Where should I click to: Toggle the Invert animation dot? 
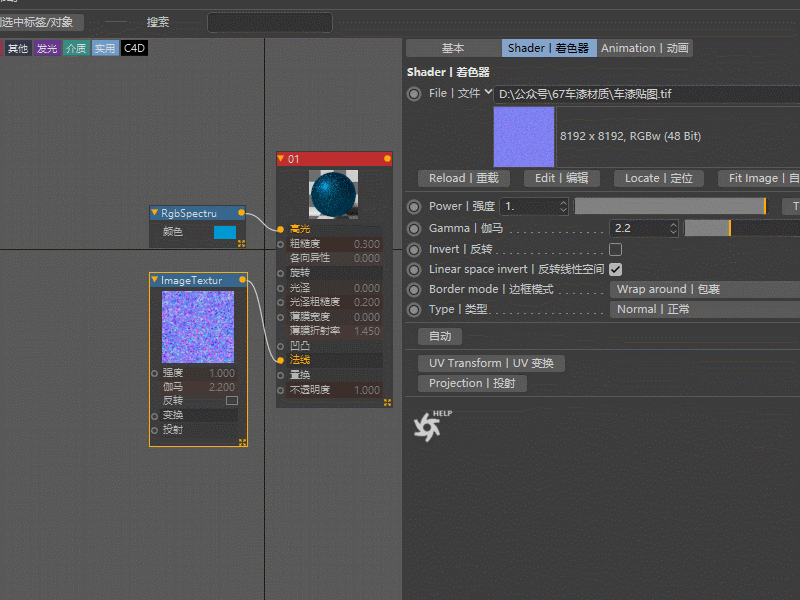point(414,249)
